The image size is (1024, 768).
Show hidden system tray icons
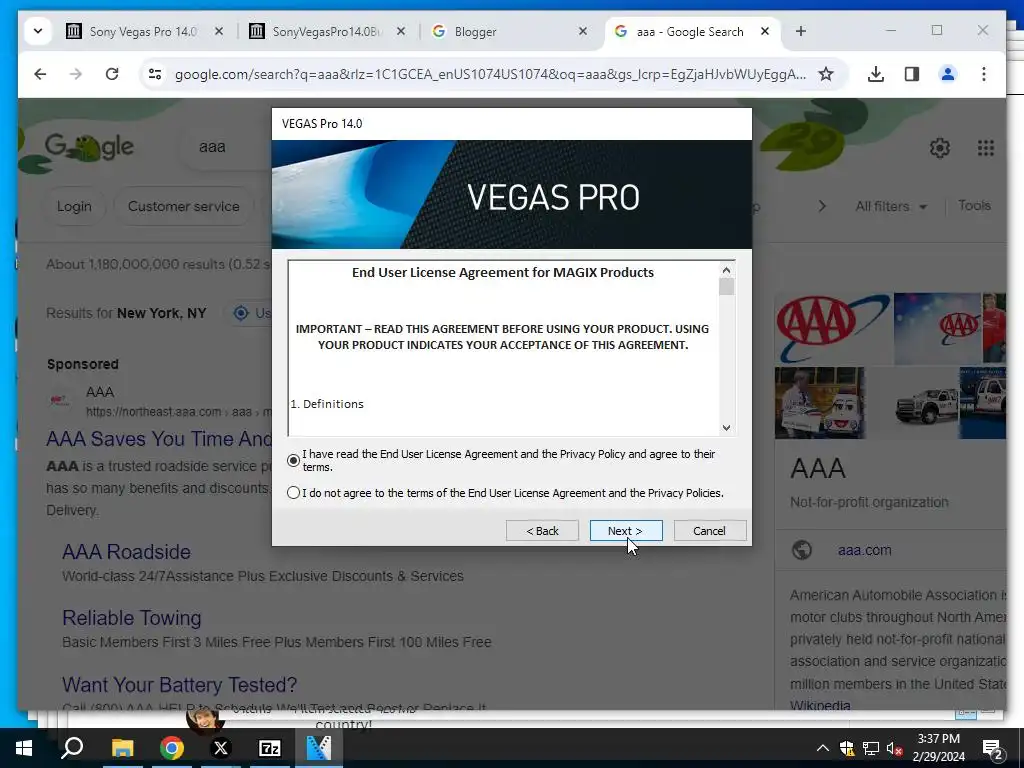coord(823,748)
